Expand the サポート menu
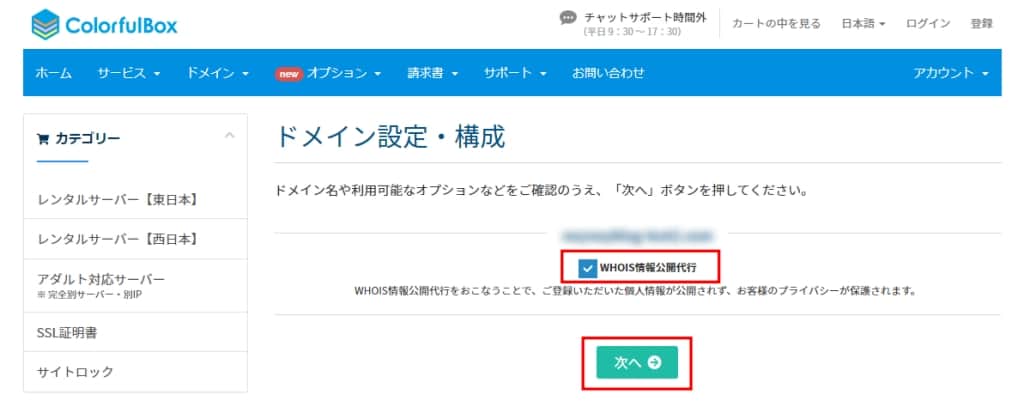 (x=515, y=73)
